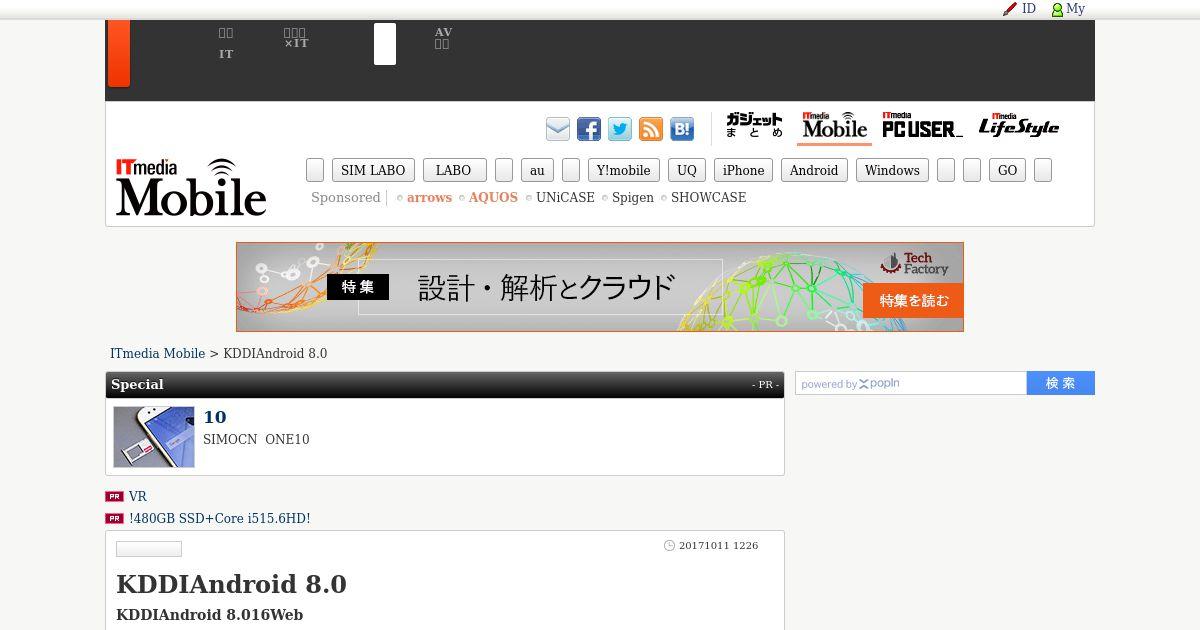This screenshot has width=1200, height=630.
Task: Click the article date 20171011 1226
Action: tap(718, 546)
